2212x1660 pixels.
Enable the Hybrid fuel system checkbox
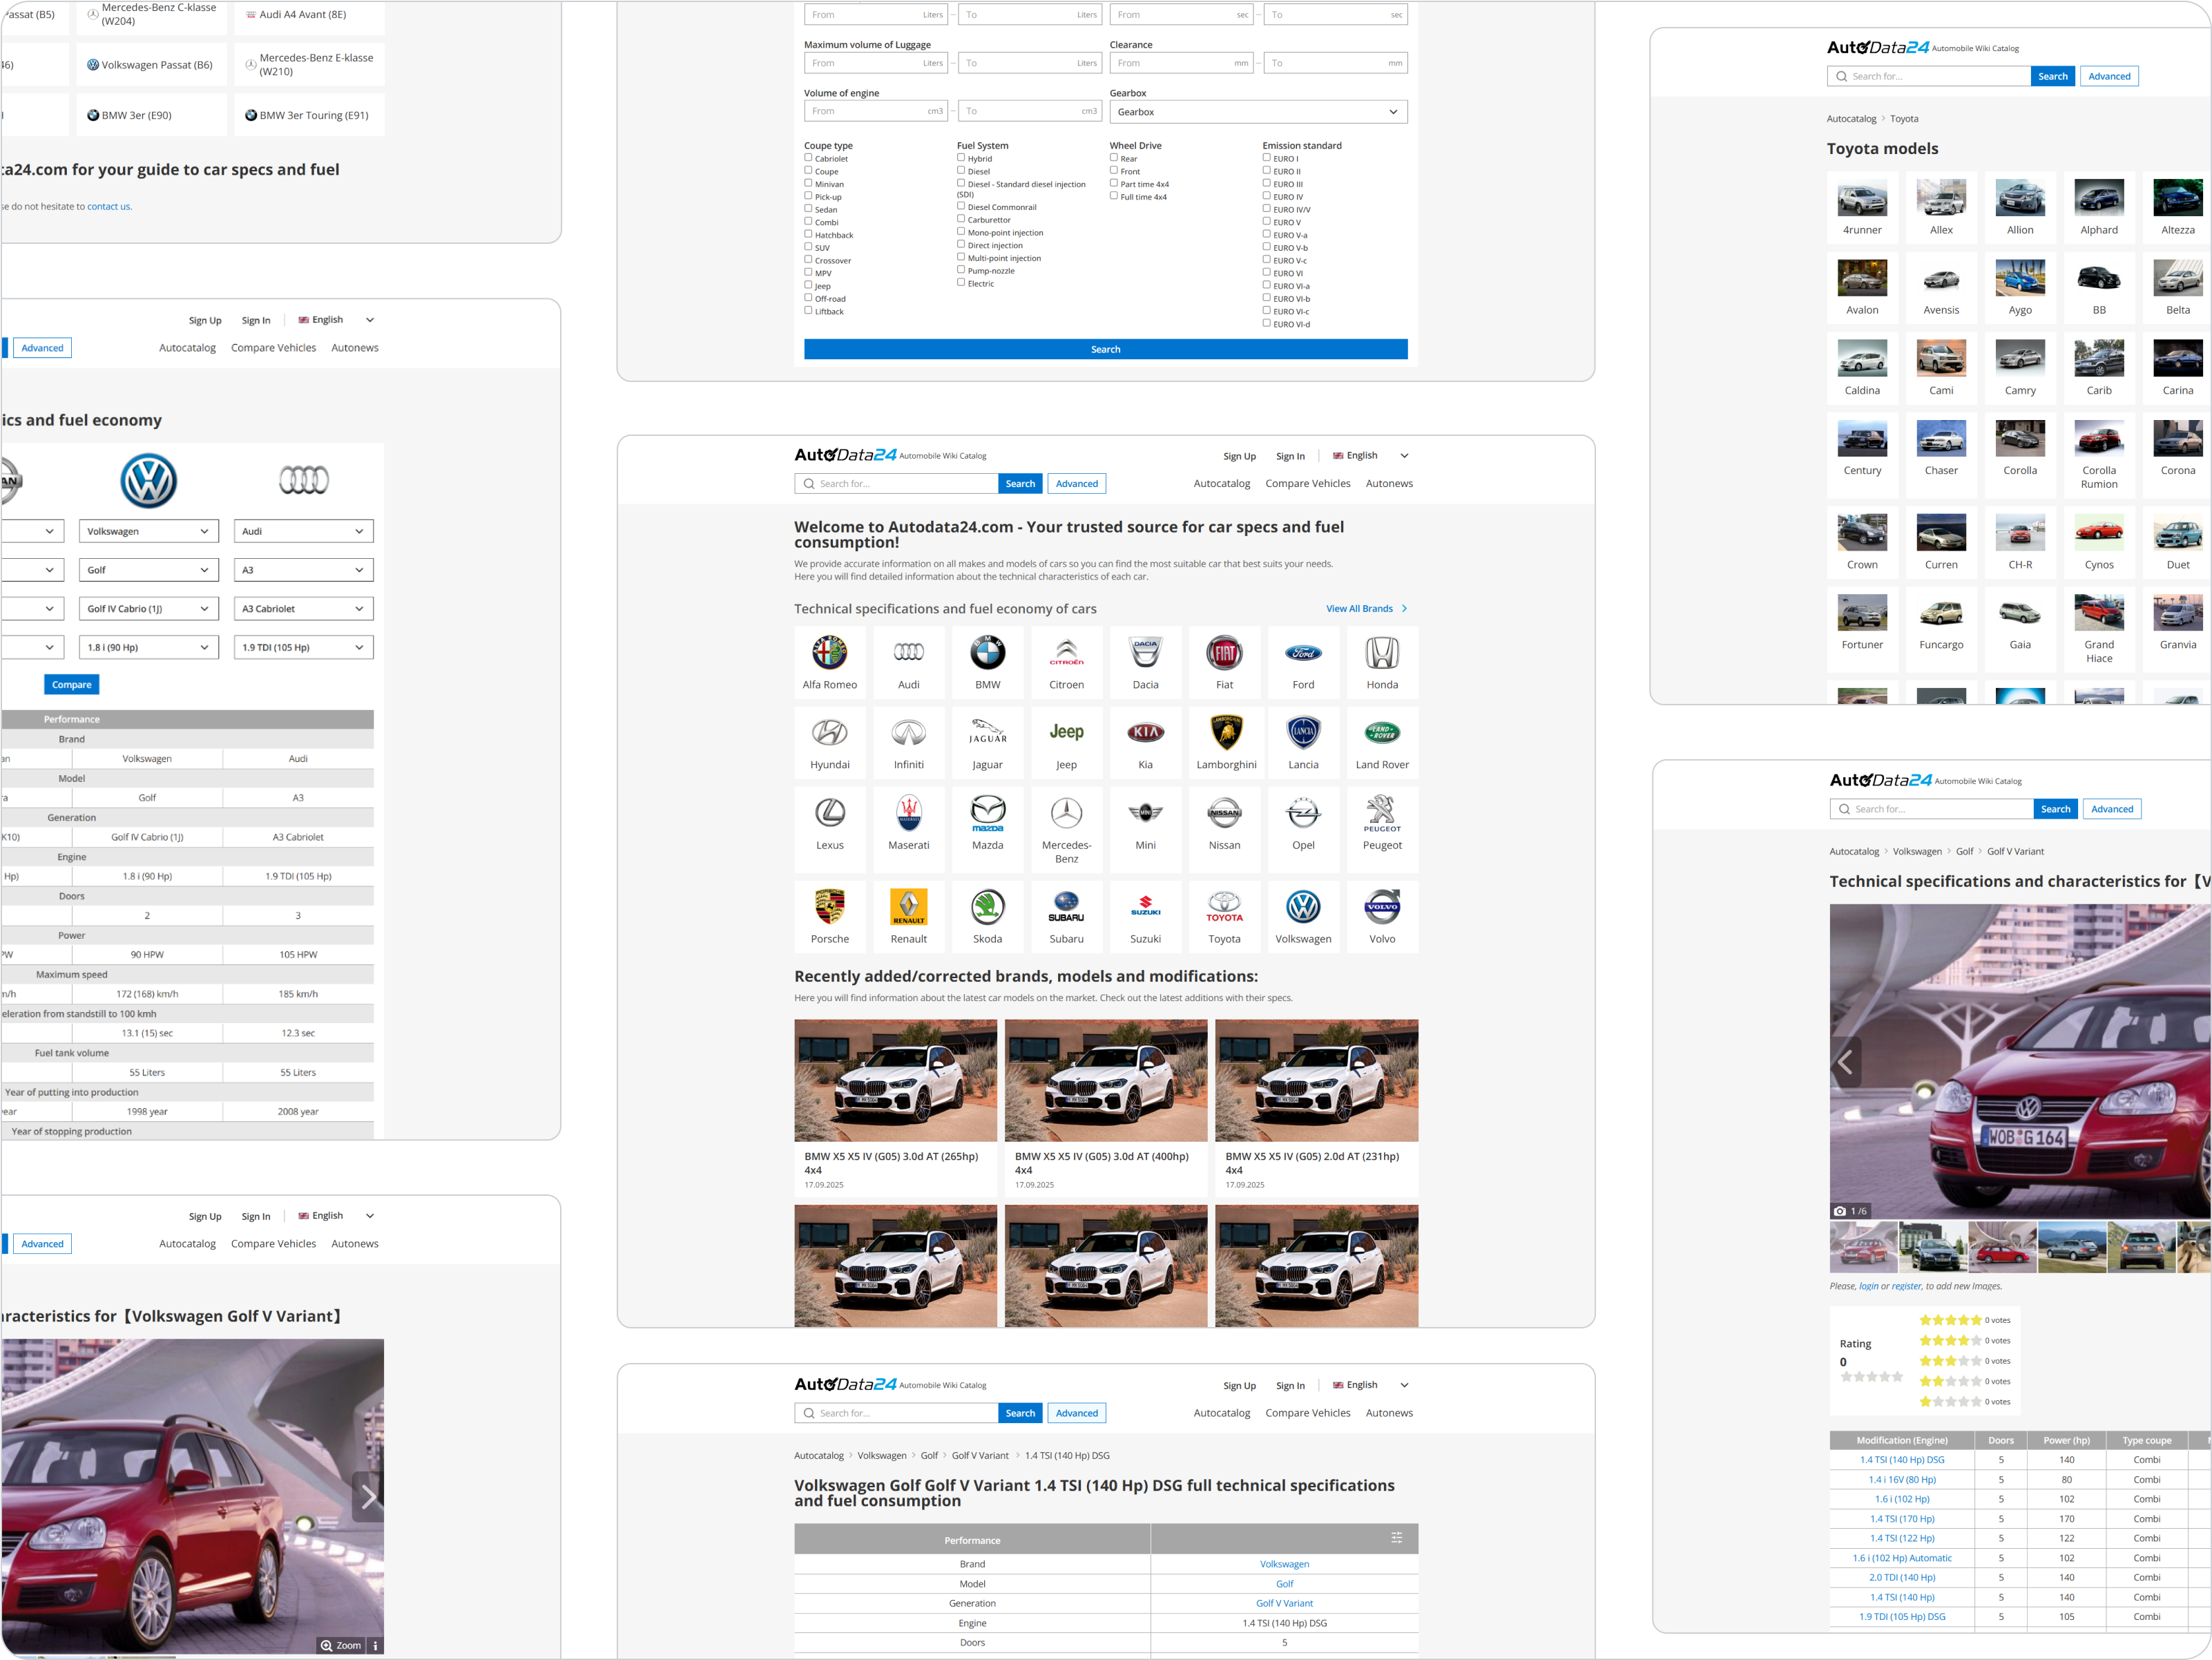click(961, 158)
